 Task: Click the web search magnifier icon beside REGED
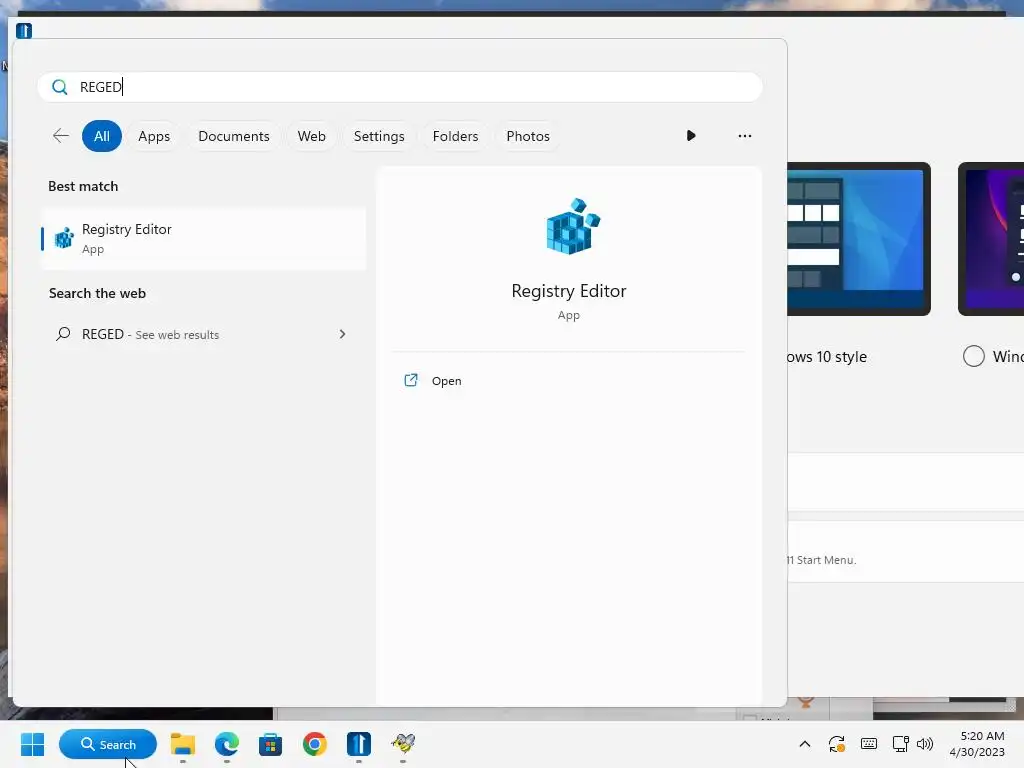[x=63, y=334]
